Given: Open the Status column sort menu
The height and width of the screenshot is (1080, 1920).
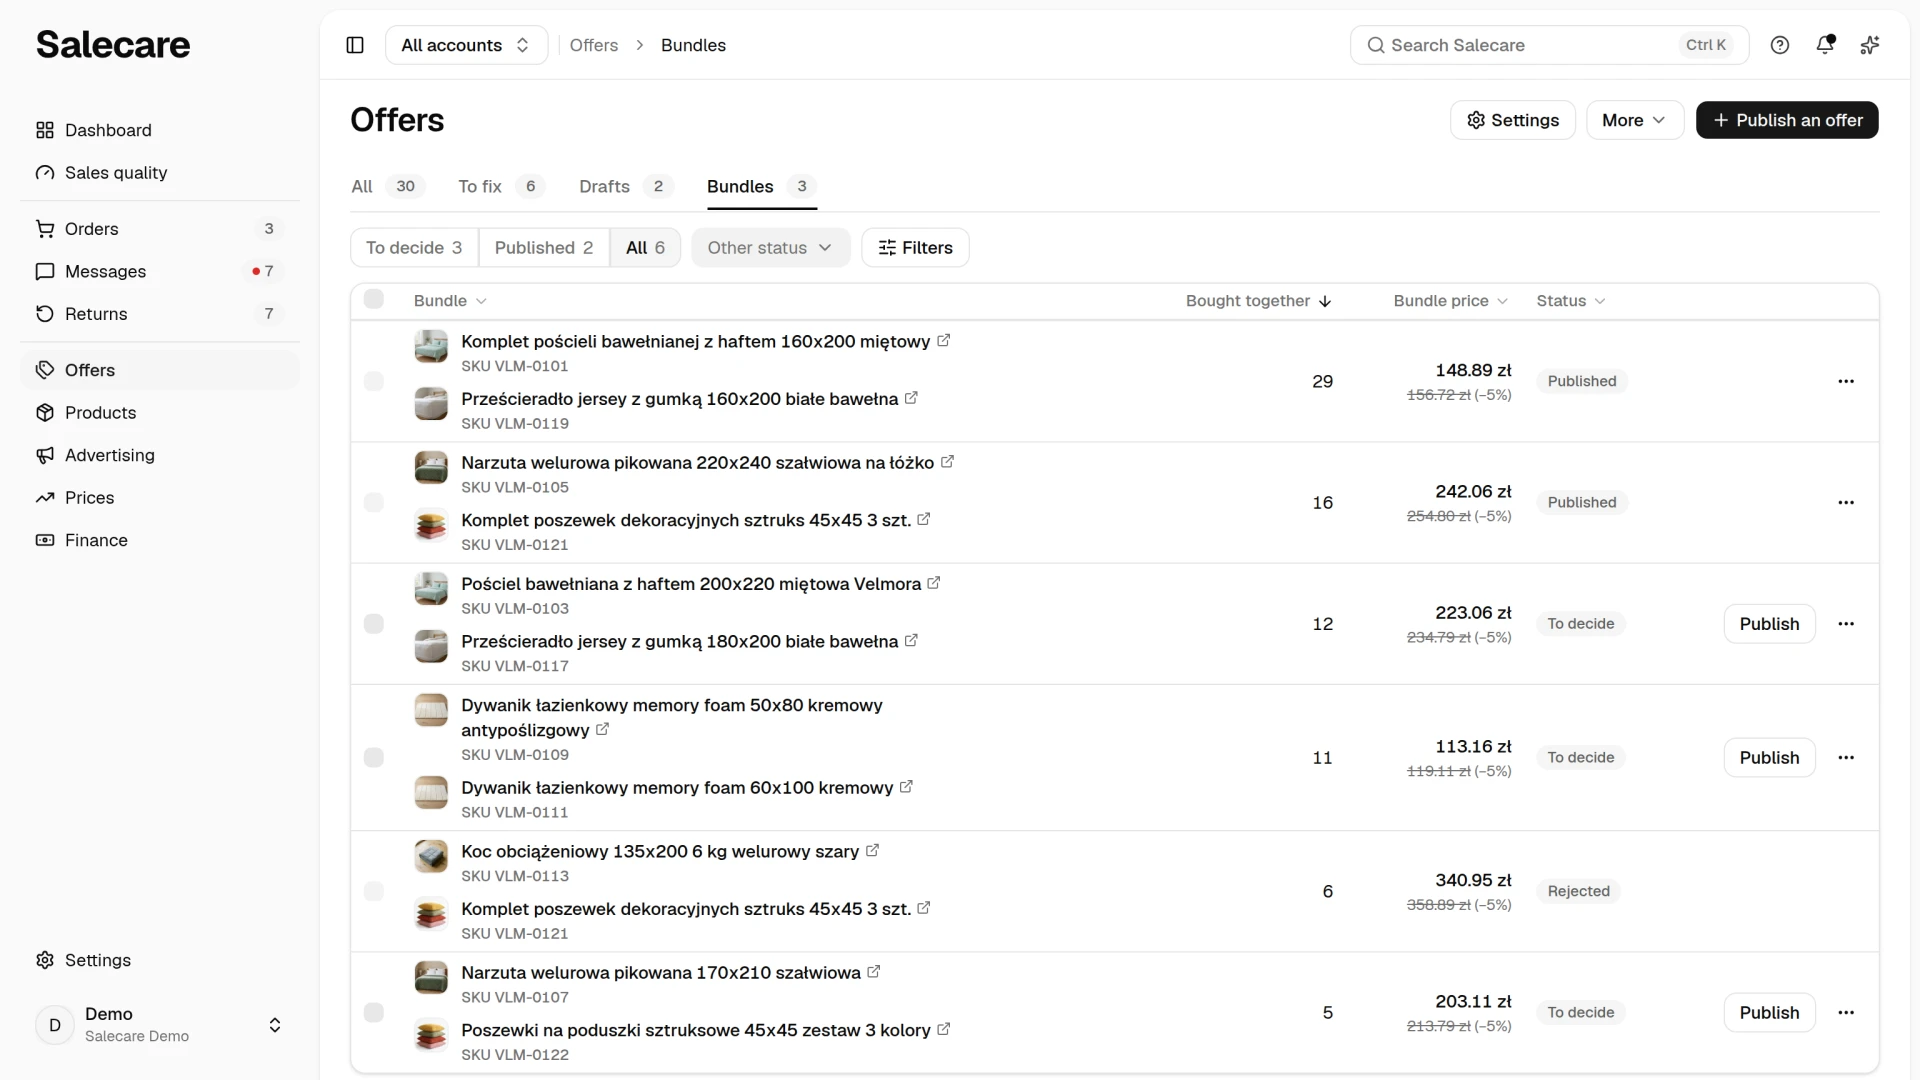Looking at the screenshot, I should coord(1571,301).
